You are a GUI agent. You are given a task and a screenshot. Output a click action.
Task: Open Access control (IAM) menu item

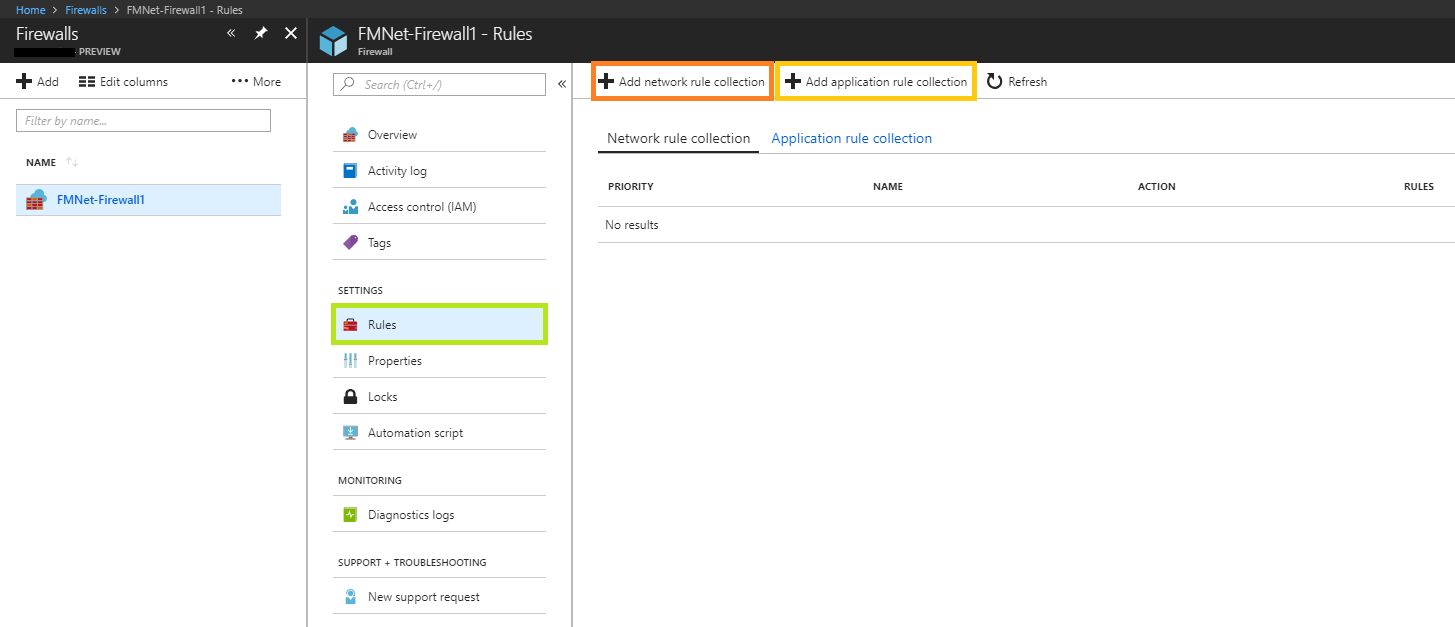pos(440,207)
